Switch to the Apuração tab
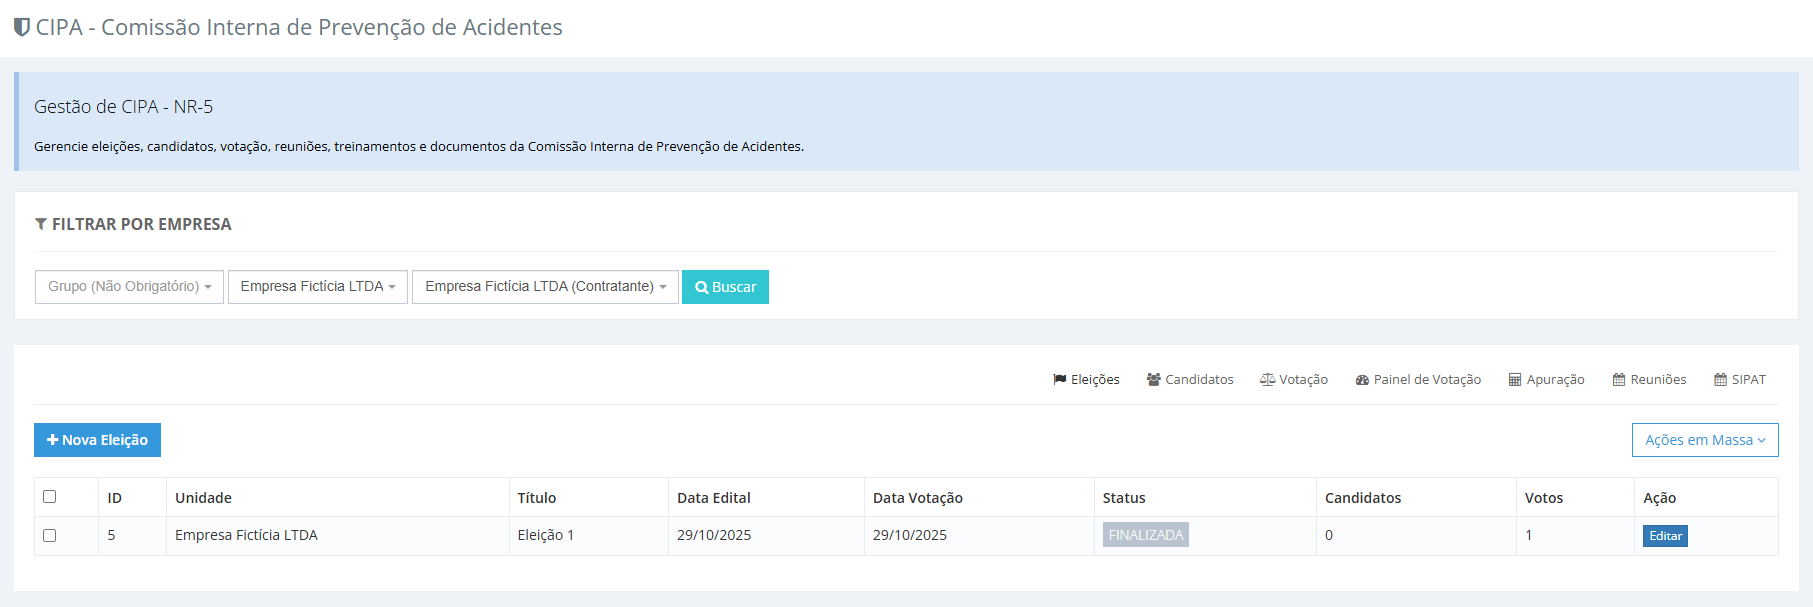Viewport: 1813px width, 607px height. coord(1555,380)
